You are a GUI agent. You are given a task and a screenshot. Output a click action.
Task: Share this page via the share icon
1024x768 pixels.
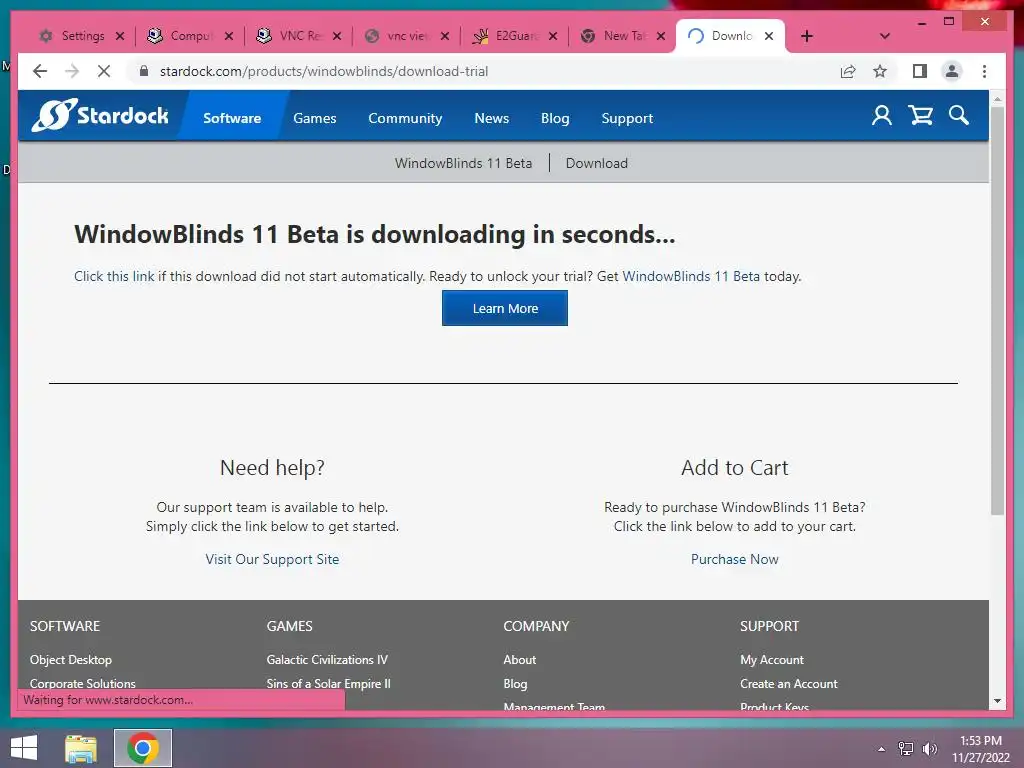click(848, 71)
